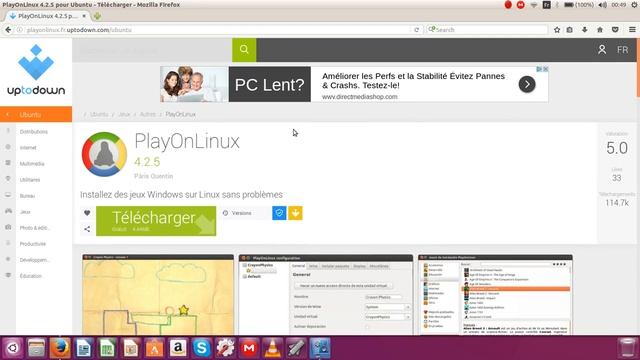Screen dimensions: 640x360
Task: Focus the Firefox Search box
Action: (x=487, y=30)
